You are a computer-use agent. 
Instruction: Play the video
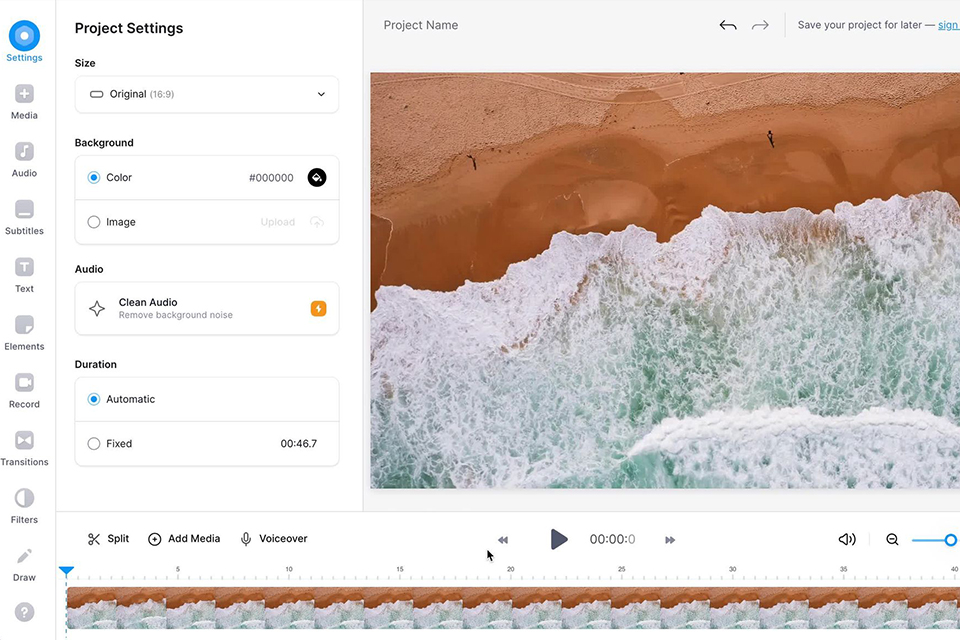558,540
